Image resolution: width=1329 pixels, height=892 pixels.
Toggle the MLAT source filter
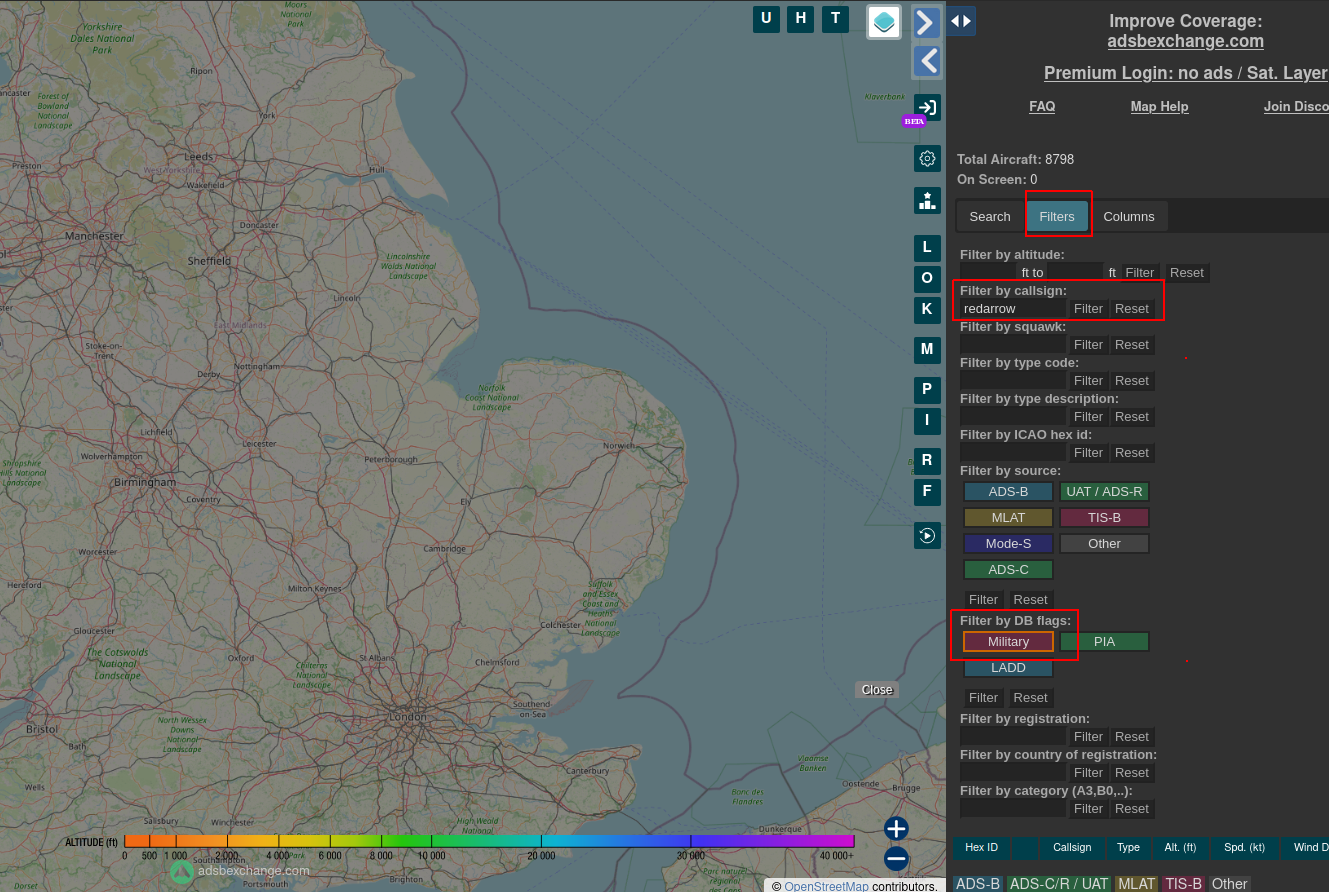coord(1007,517)
